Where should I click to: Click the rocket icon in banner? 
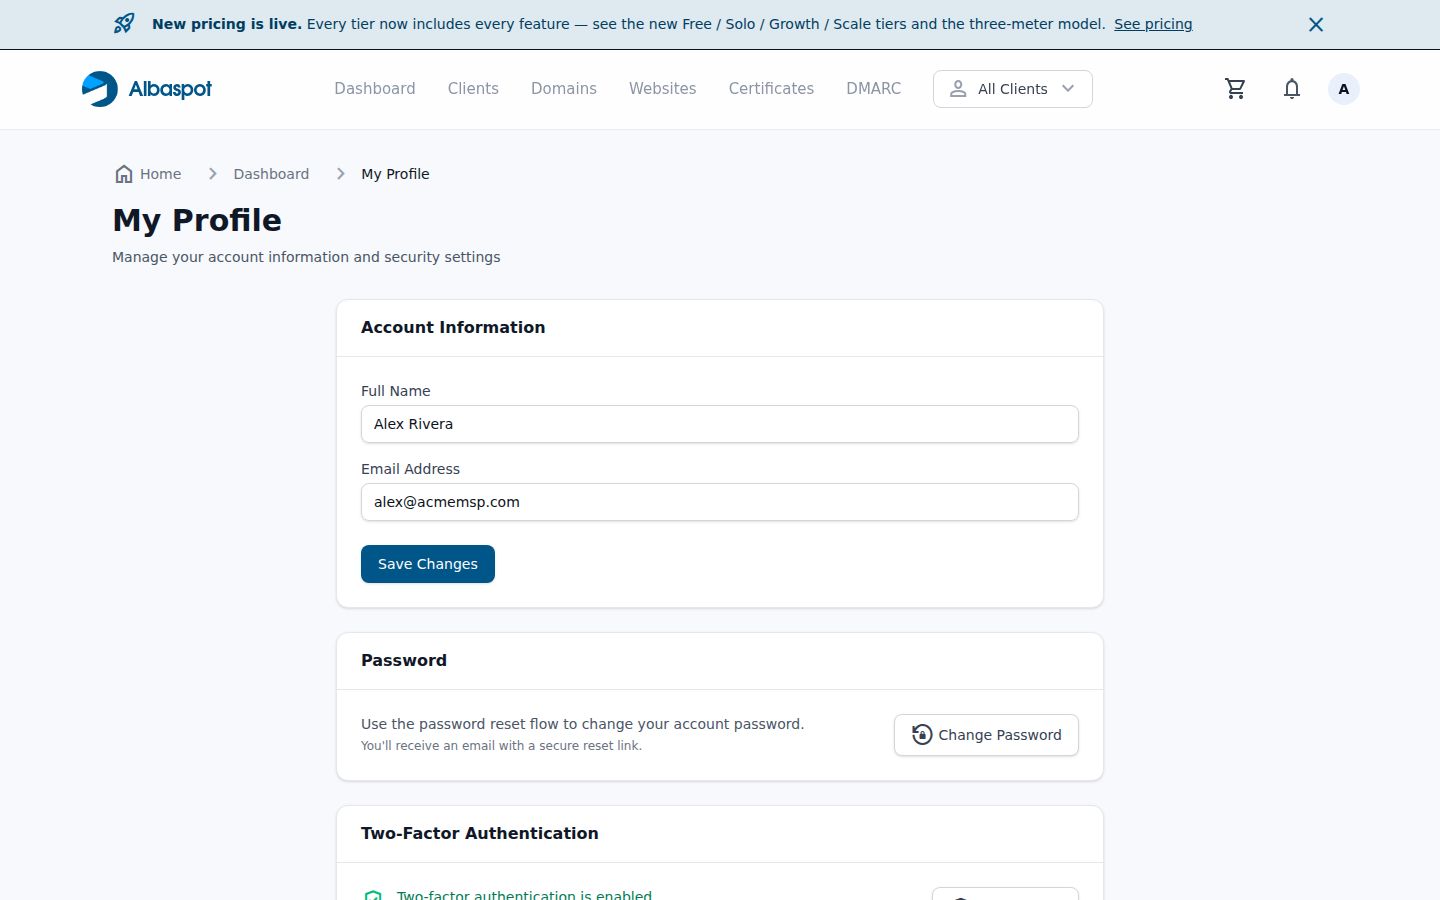click(x=124, y=24)
